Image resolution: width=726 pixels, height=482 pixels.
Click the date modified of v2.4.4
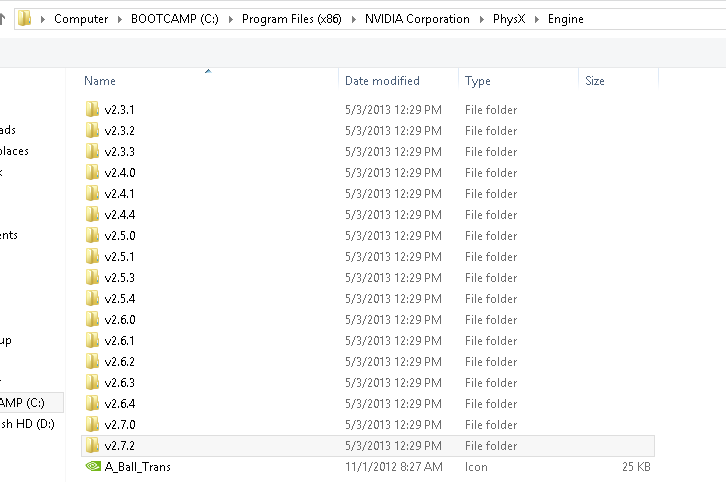[393, 215]
